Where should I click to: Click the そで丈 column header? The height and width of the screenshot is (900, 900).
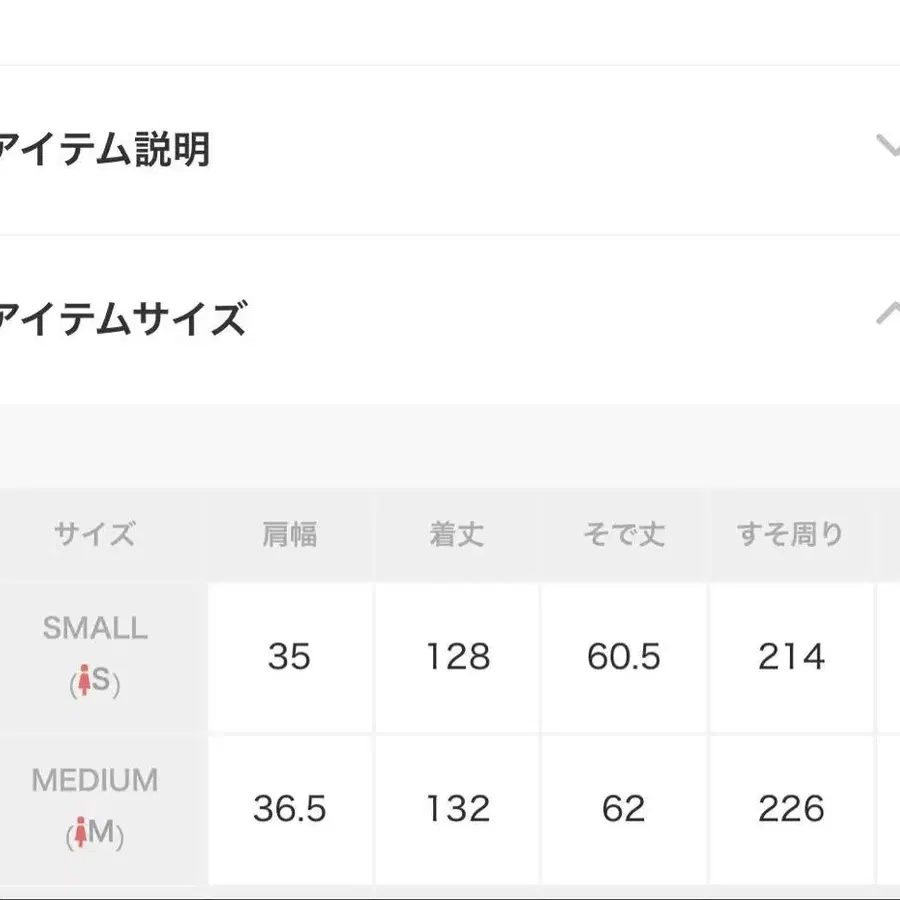(624, 534)
